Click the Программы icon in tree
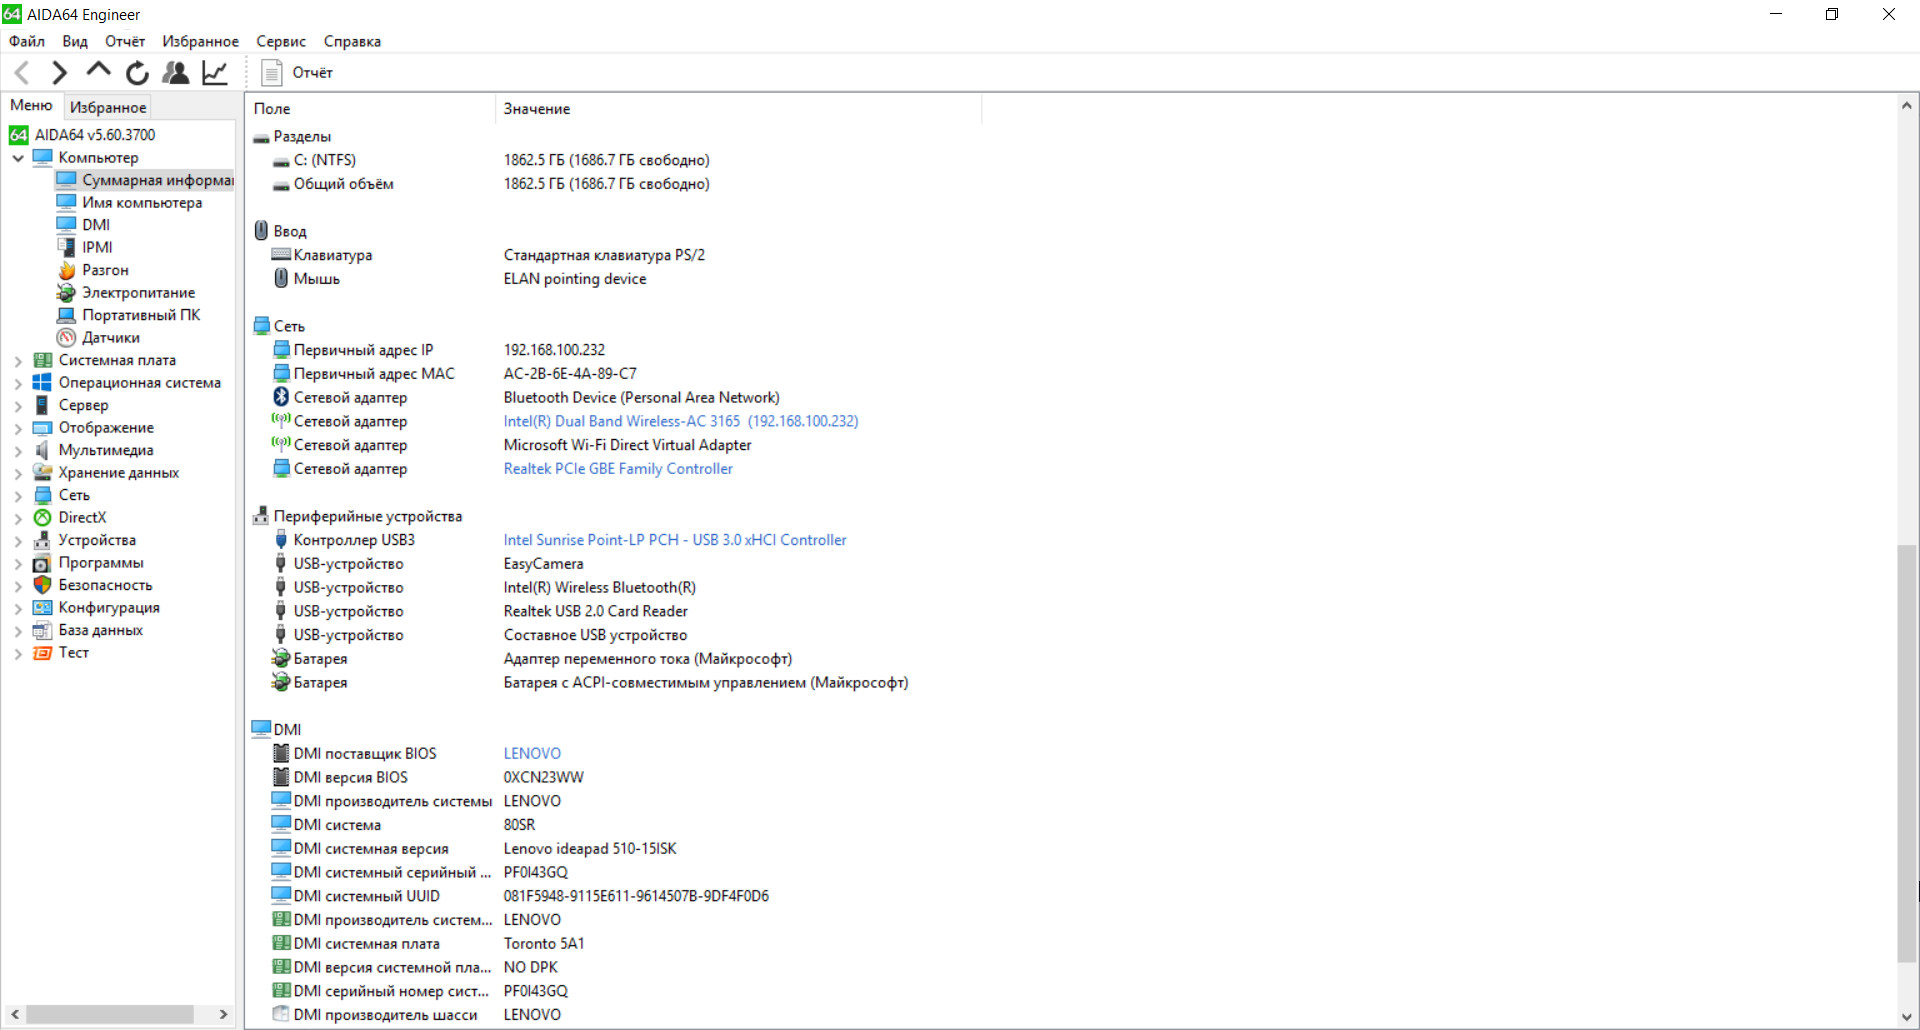The height and width of the screenshot is (1030, 1920). pyautogui.click(x=43, y=563)
